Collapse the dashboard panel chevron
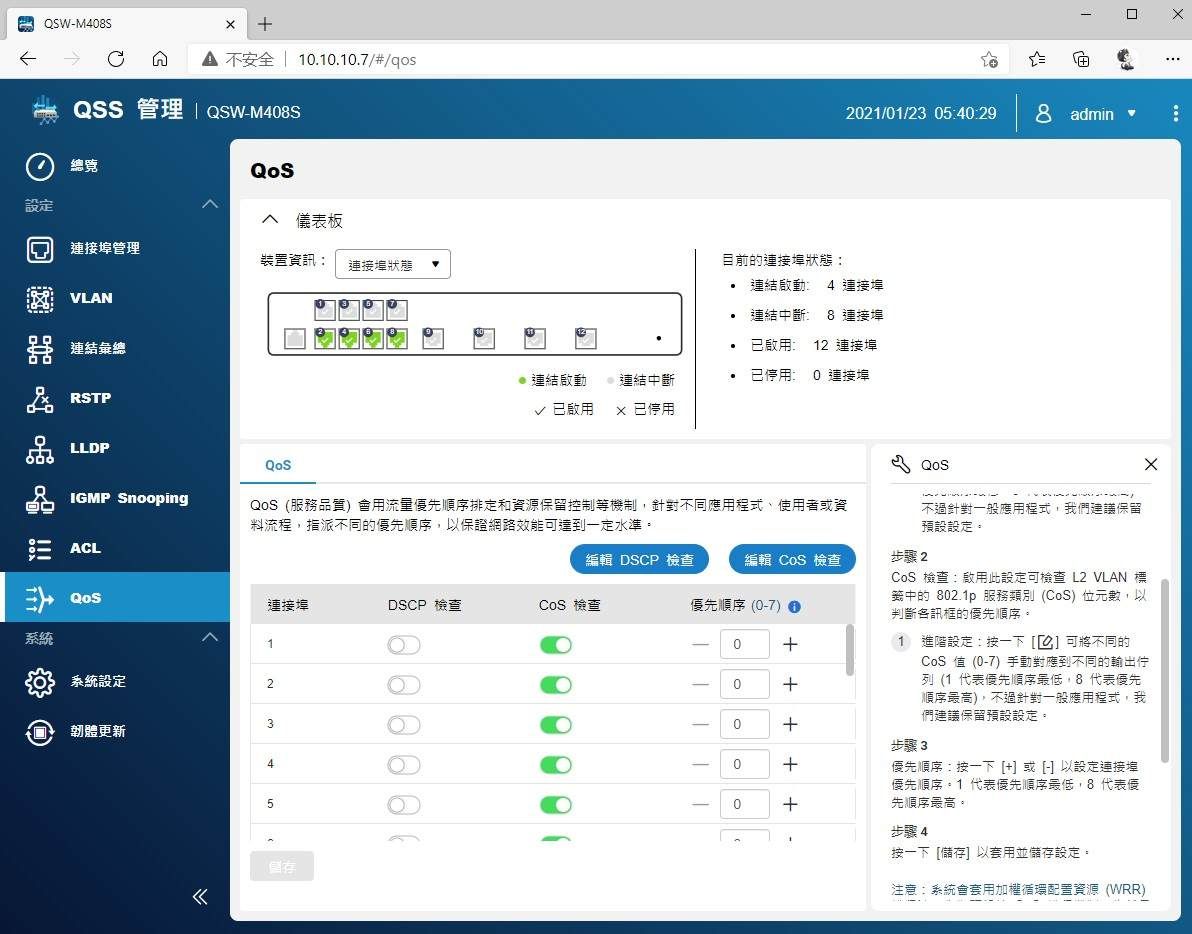This screenshot has height=934, width=1192. (x=269, y=220)
